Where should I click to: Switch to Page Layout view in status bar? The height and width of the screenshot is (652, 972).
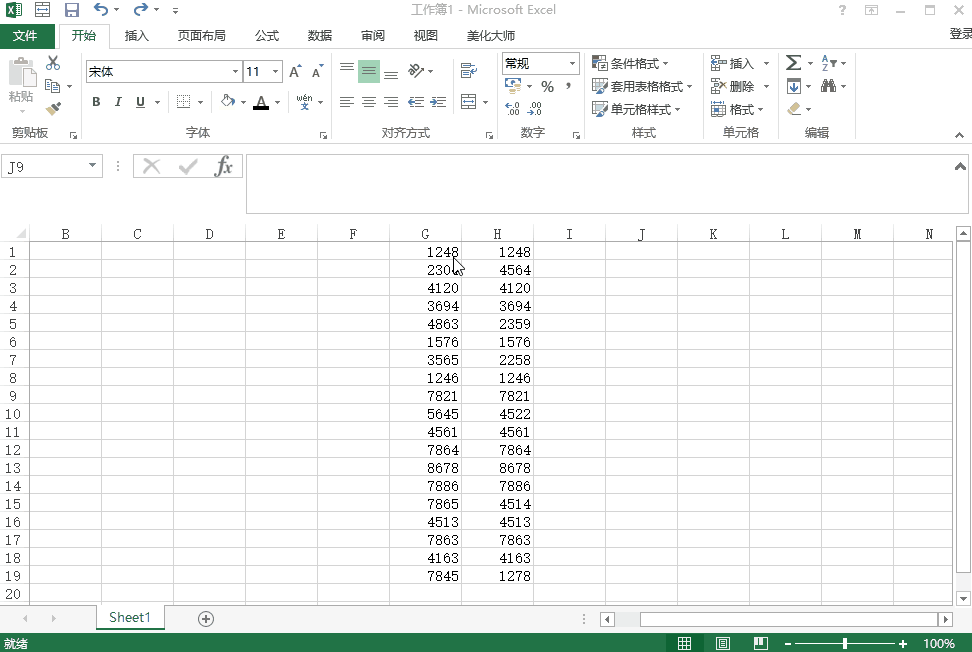coord(722,643)
